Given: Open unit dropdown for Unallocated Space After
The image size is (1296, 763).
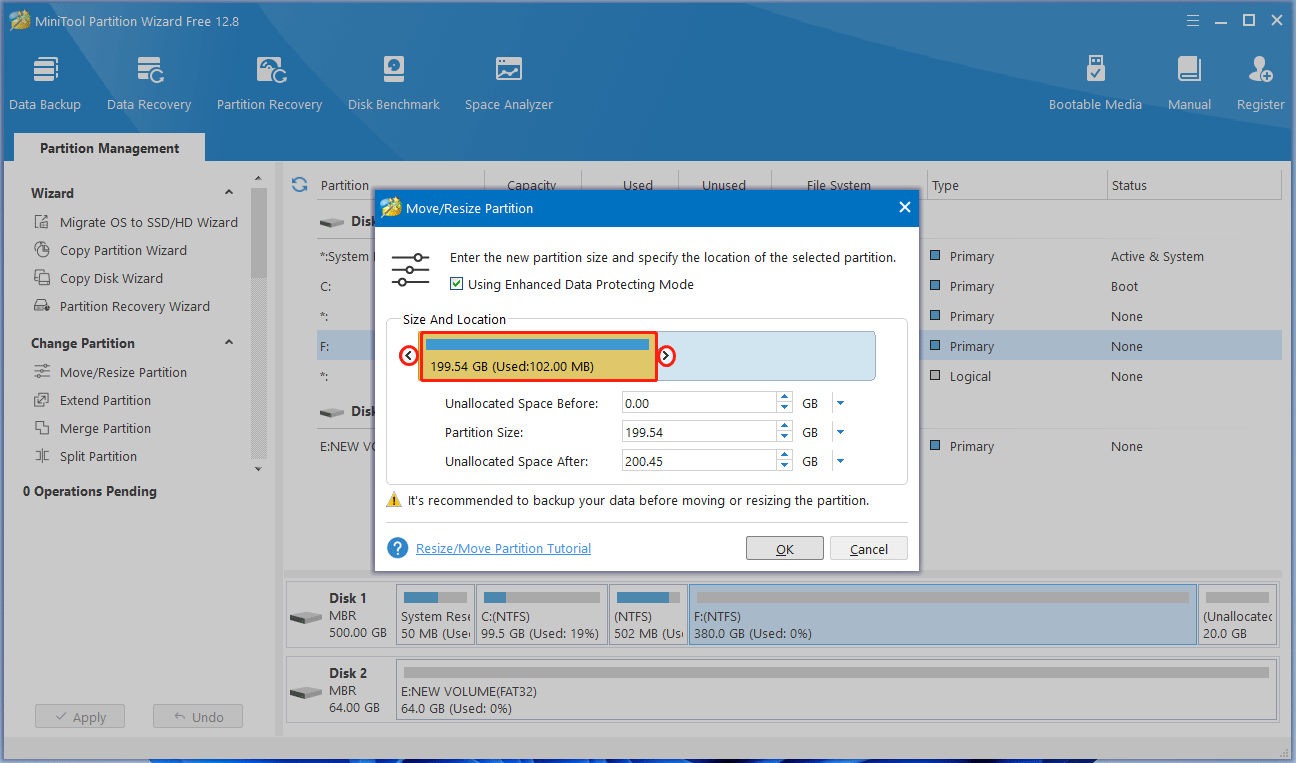Looking at the screenshot, I should [x=840, y=461].
